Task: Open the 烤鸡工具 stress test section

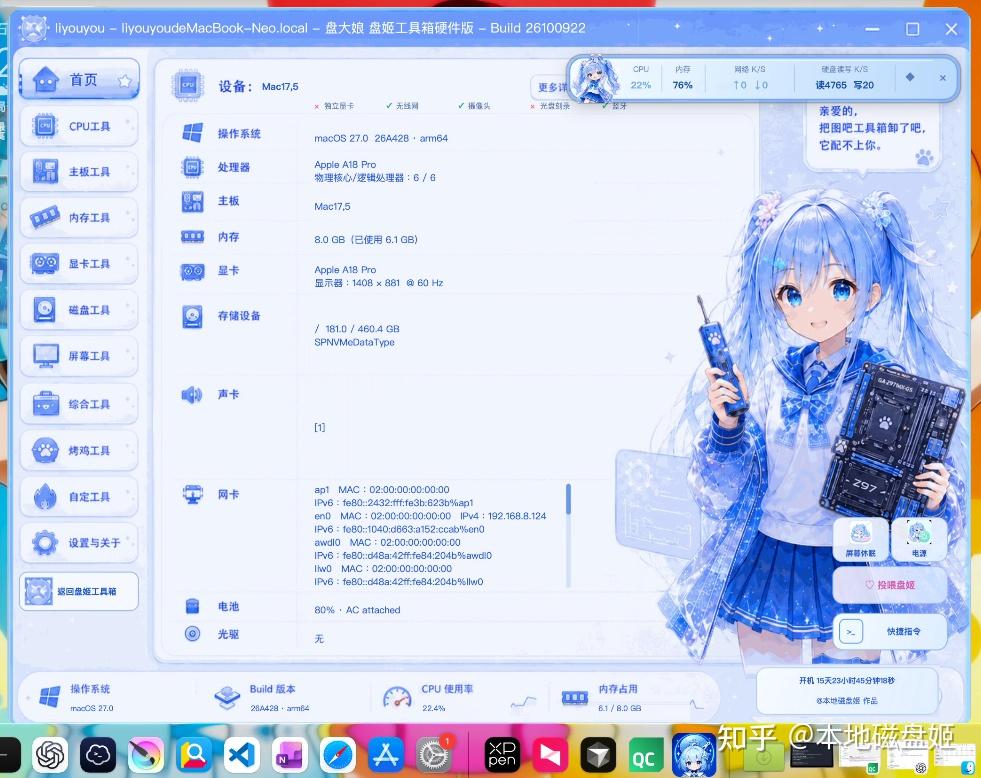Action: (x=79, y=450)
